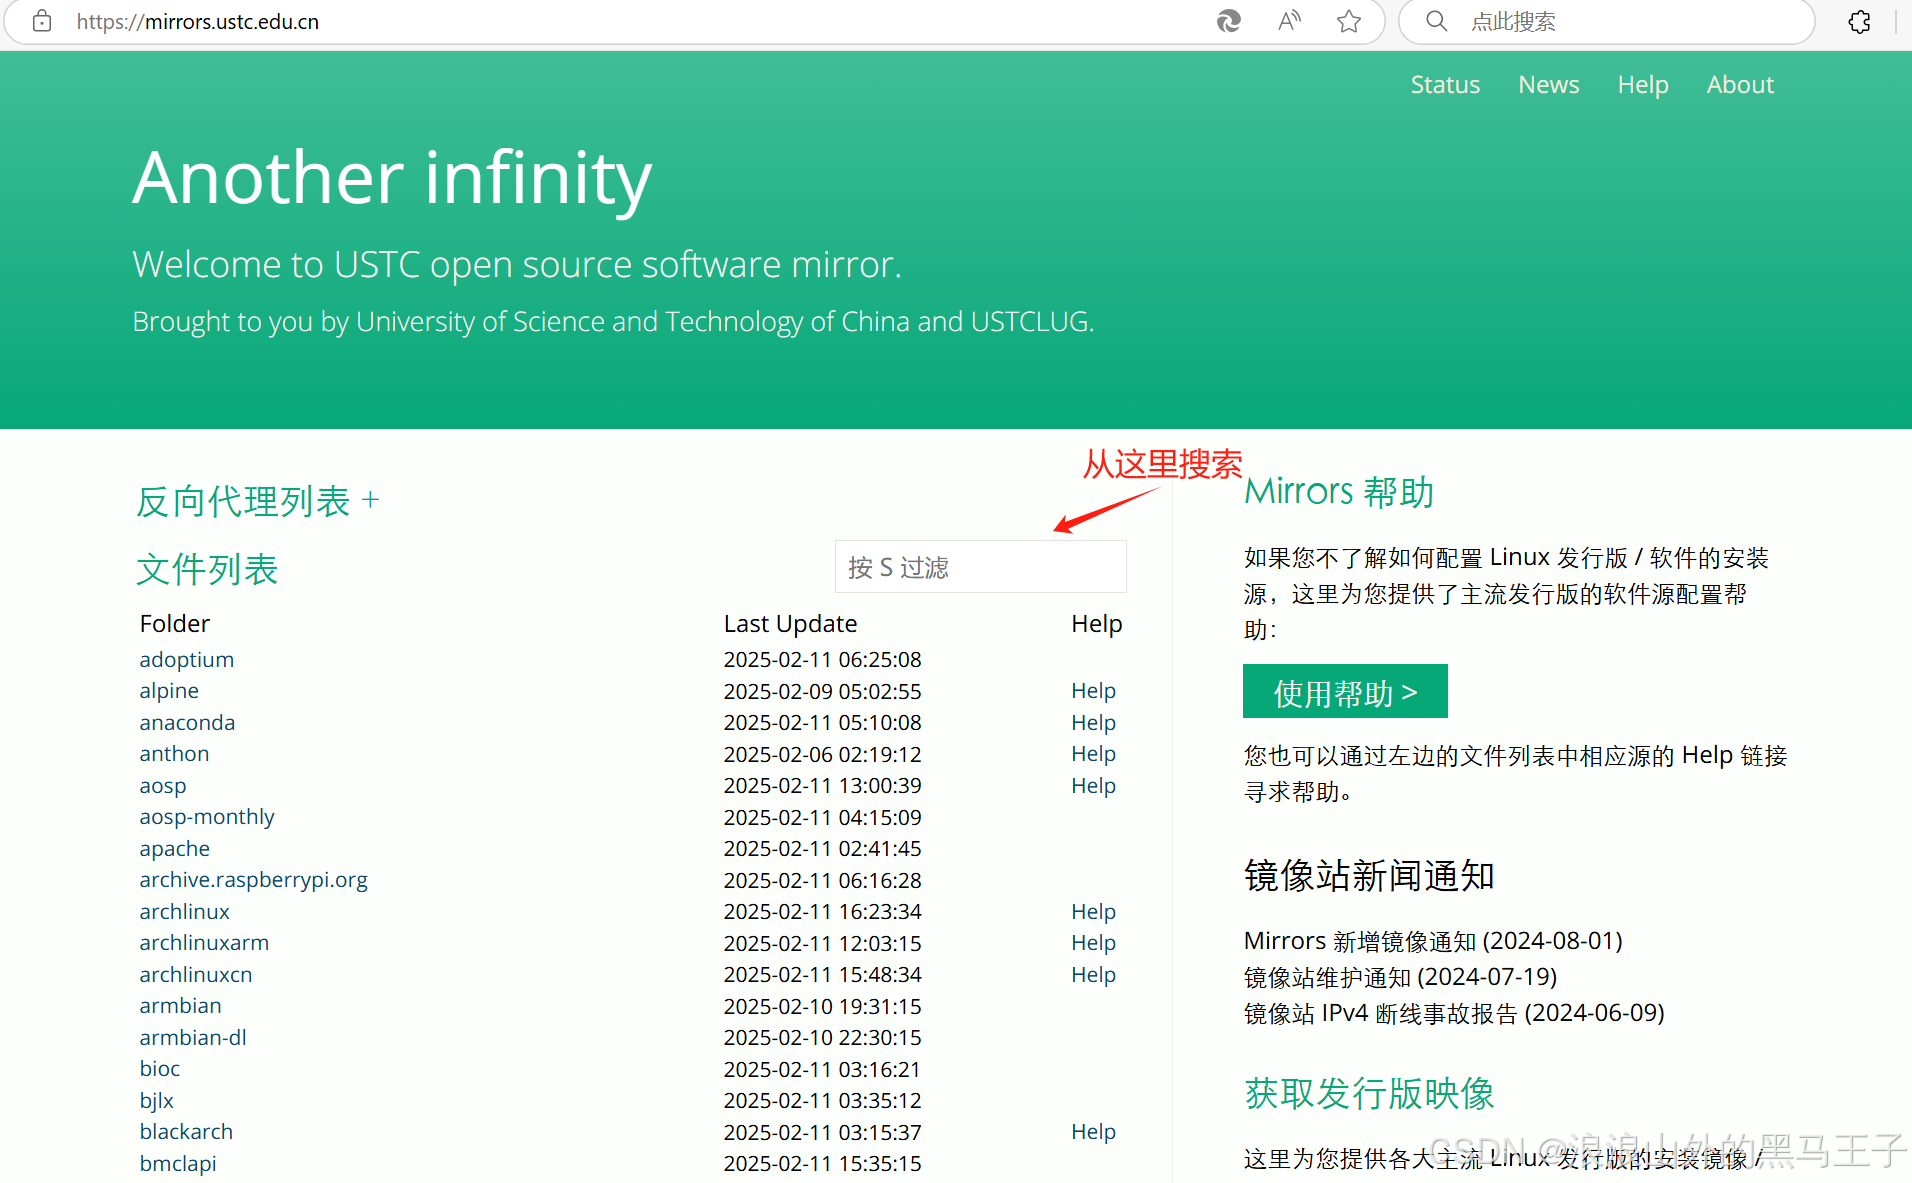Click the 点此搜索 search field
The height and width of the screenshot is (1183, 1912).
(1606, 21)
